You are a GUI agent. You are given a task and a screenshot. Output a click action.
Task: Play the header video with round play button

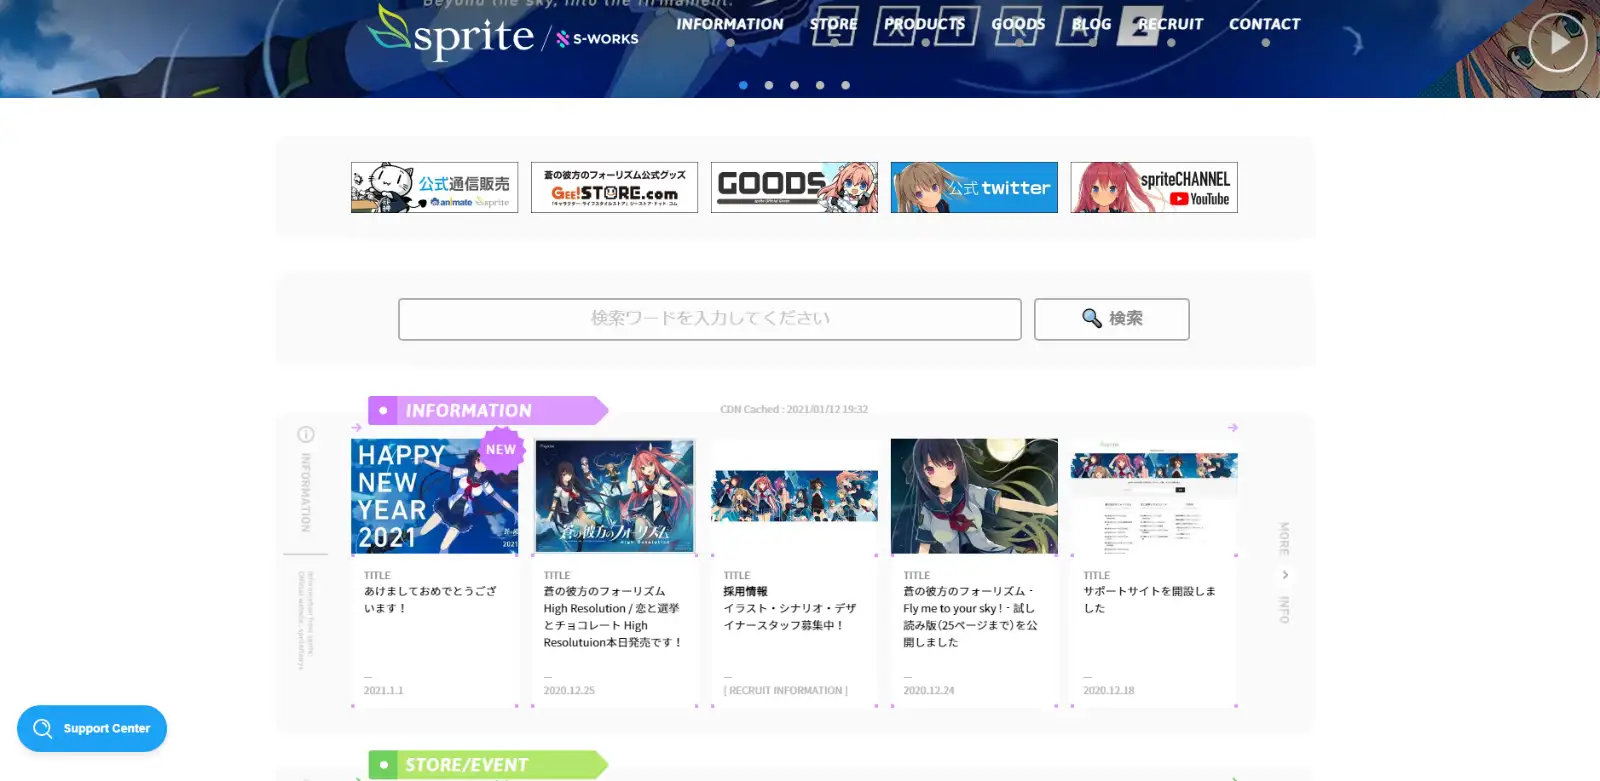[1557, 42]
